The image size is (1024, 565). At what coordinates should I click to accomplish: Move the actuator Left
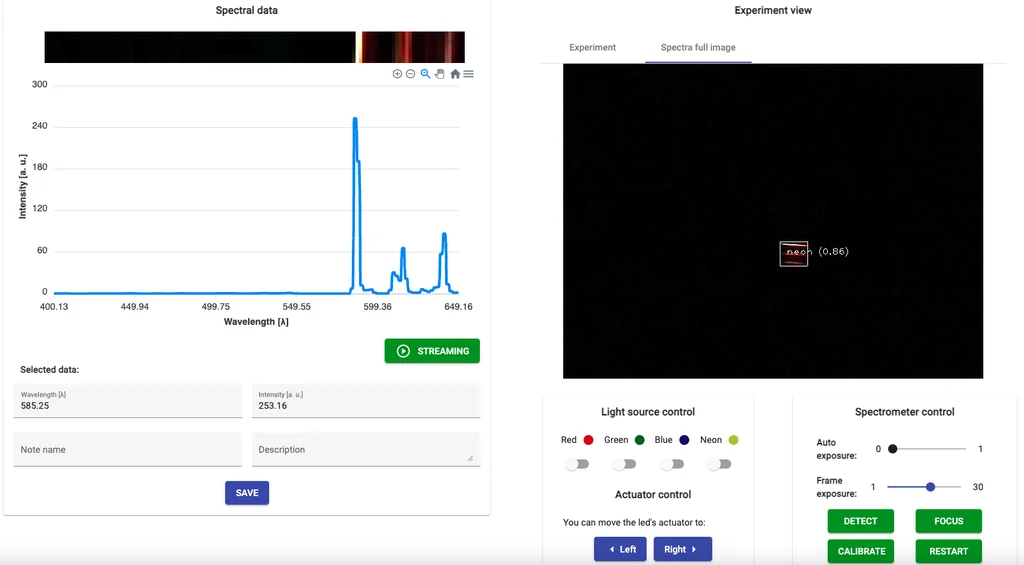click(x=620, y=549)
